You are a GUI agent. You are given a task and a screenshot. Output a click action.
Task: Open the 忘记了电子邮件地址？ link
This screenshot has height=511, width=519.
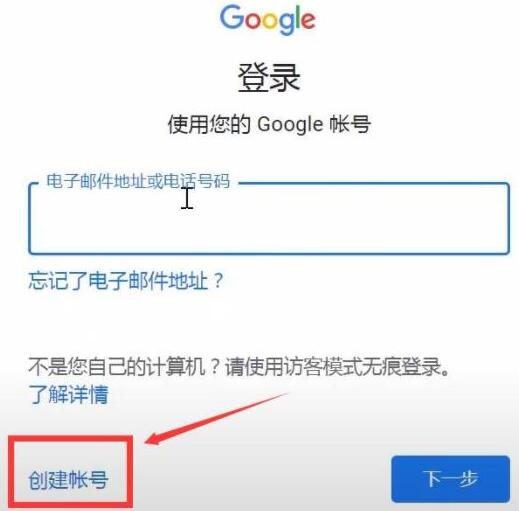click(x=126, y=280)
